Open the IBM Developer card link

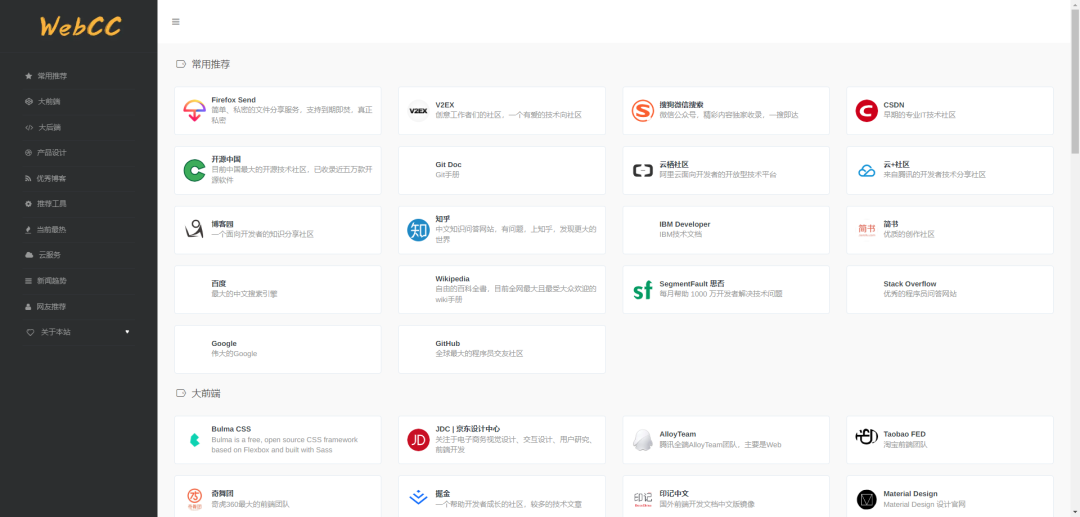(x=726, y=230)
